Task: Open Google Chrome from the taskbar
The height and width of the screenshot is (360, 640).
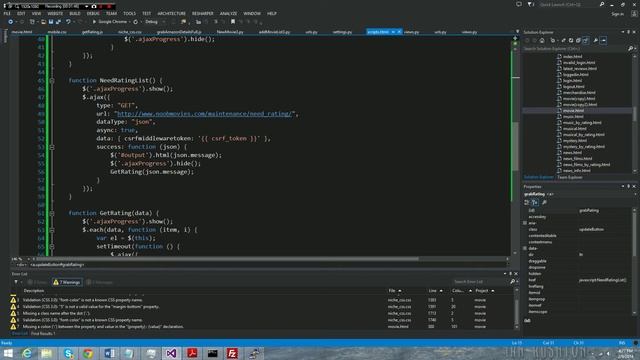Action: (88, 353)
